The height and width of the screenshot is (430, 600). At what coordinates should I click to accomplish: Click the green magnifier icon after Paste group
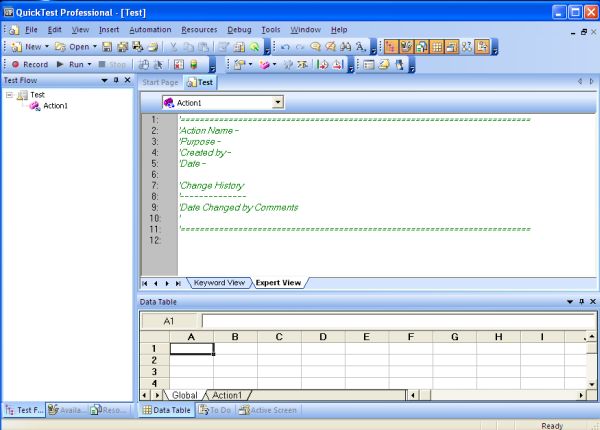click(x=254, y=47)
